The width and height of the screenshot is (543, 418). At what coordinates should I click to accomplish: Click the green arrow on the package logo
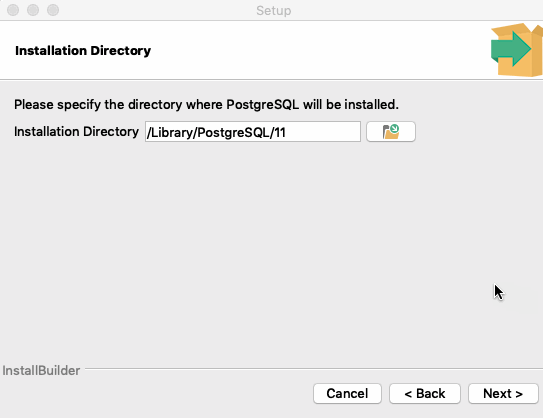tap(510, 49)
